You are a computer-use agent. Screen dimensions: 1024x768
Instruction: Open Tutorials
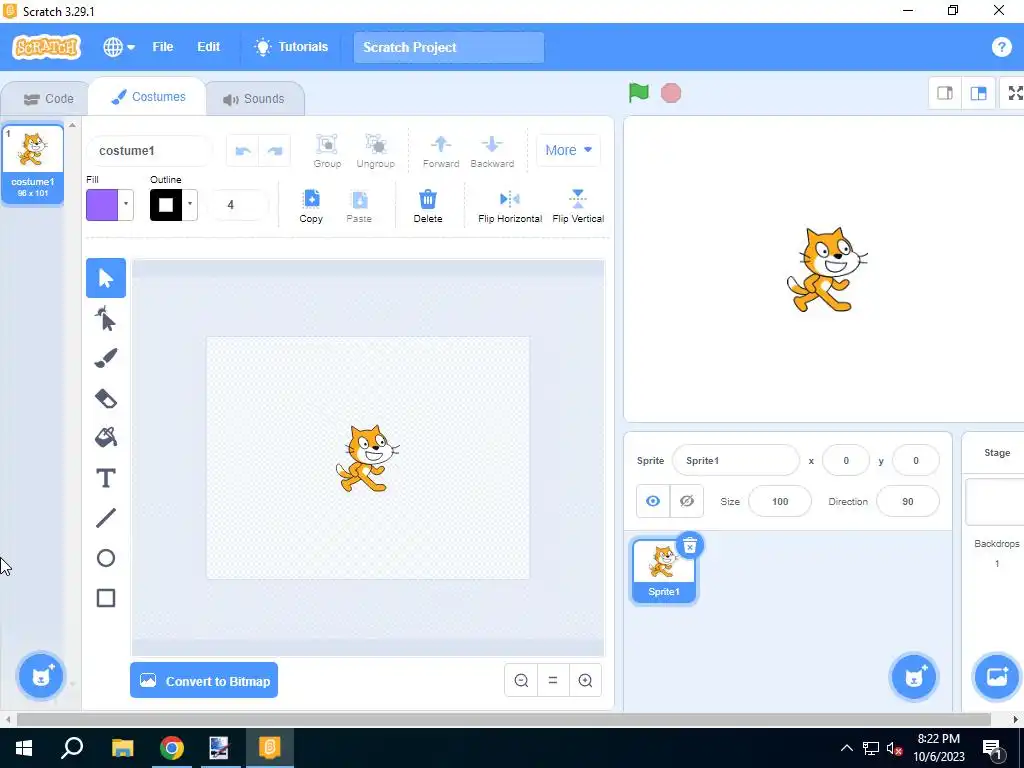point(291,47)
